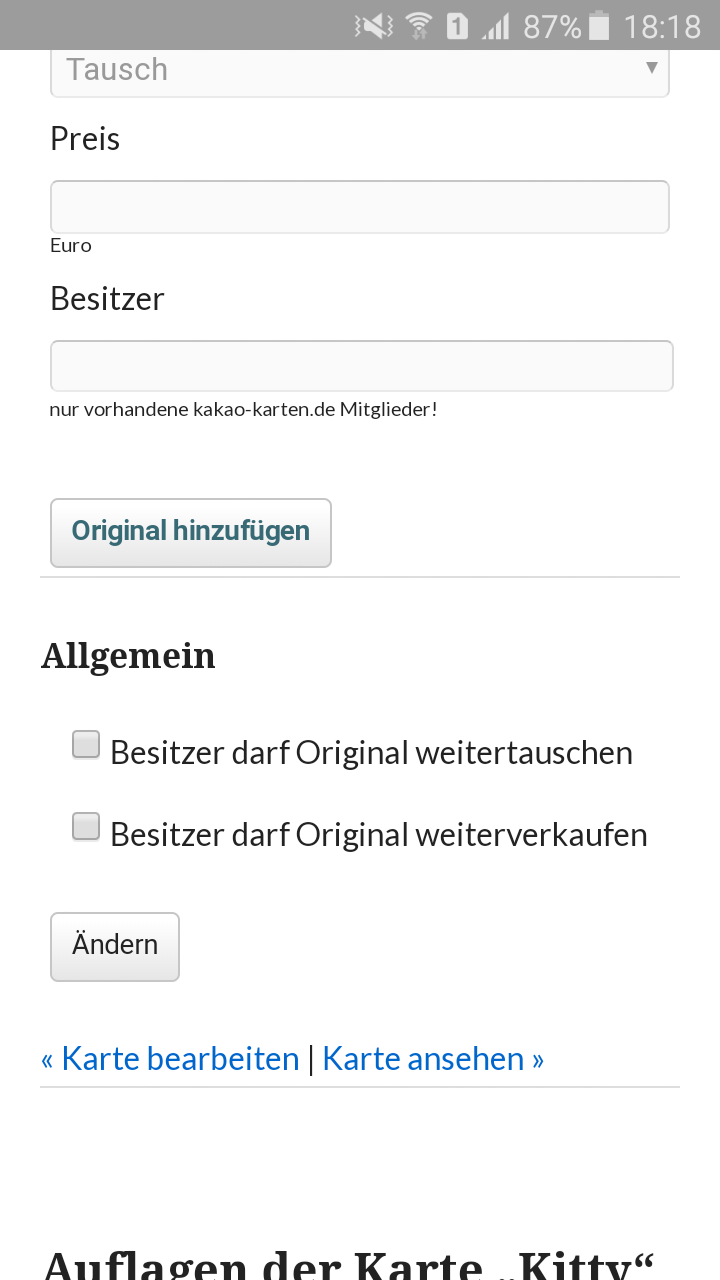Click the Tausch dropdown arrow
The height and width of the screenshot is (1280, 720).
click(x=651, y=68)
